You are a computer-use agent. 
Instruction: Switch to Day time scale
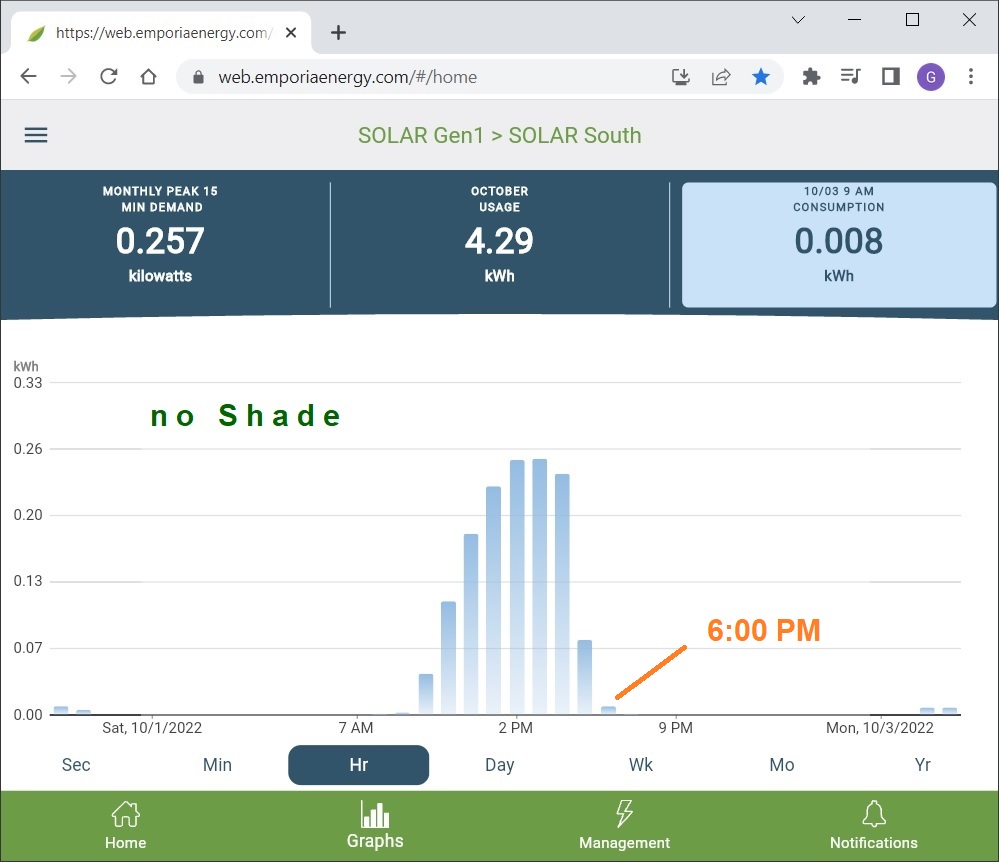tap(499, 765)
